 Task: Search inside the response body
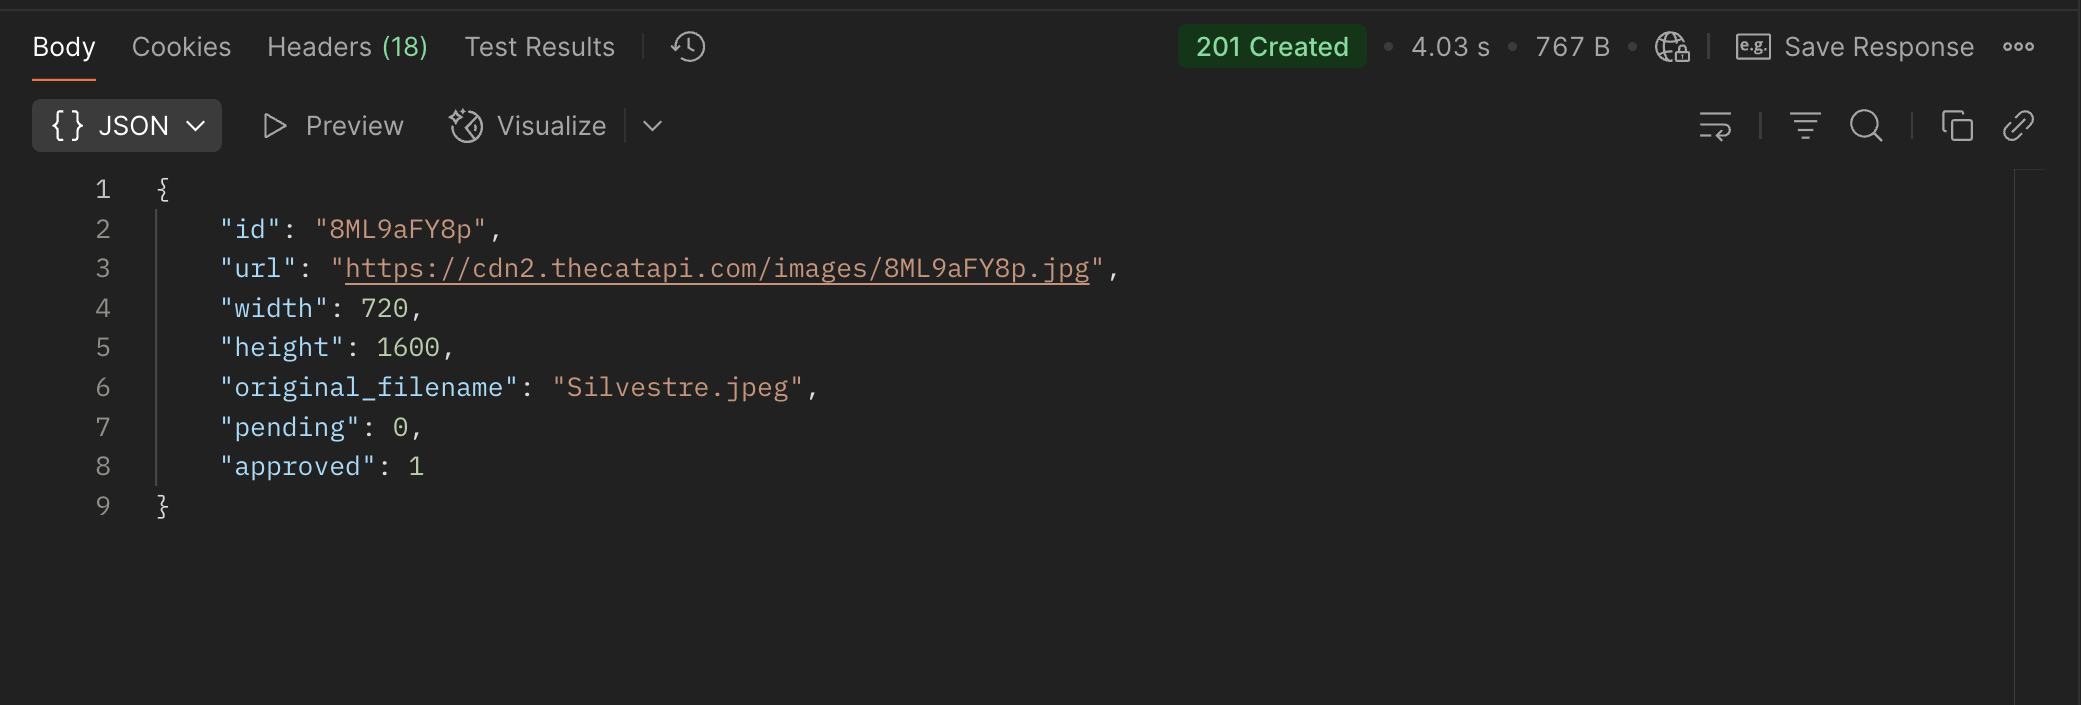[x=1866, y=126]
